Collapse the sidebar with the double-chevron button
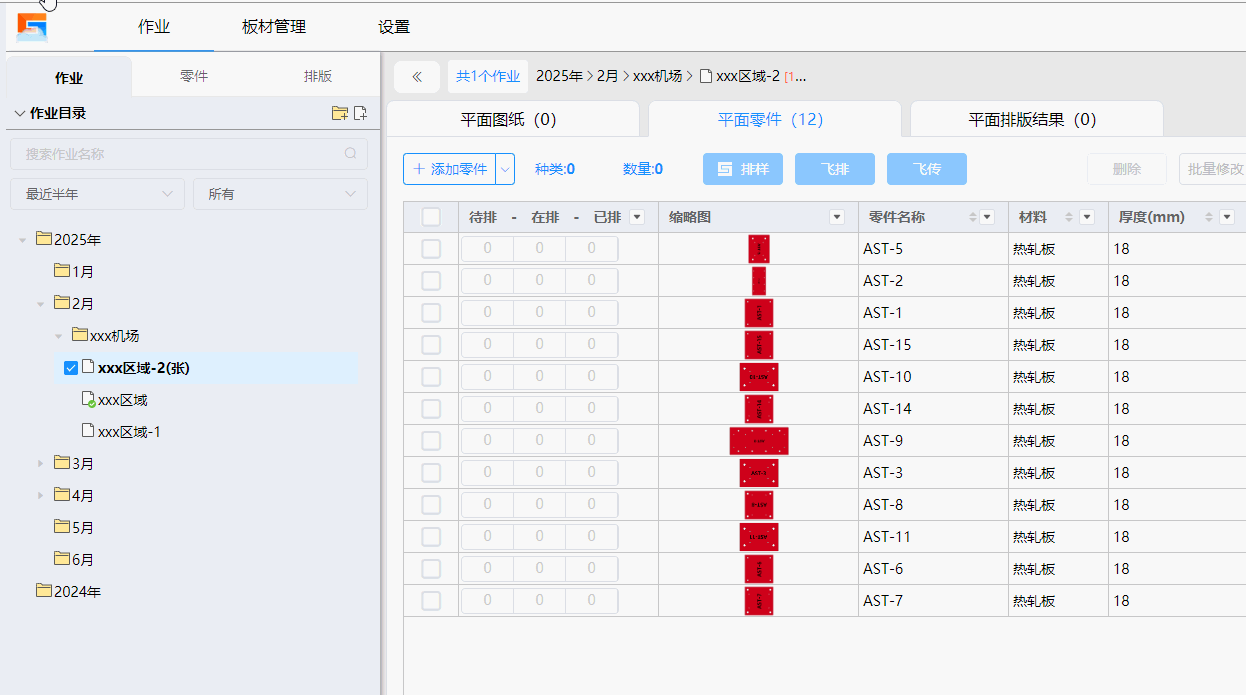 coord(417,76)
